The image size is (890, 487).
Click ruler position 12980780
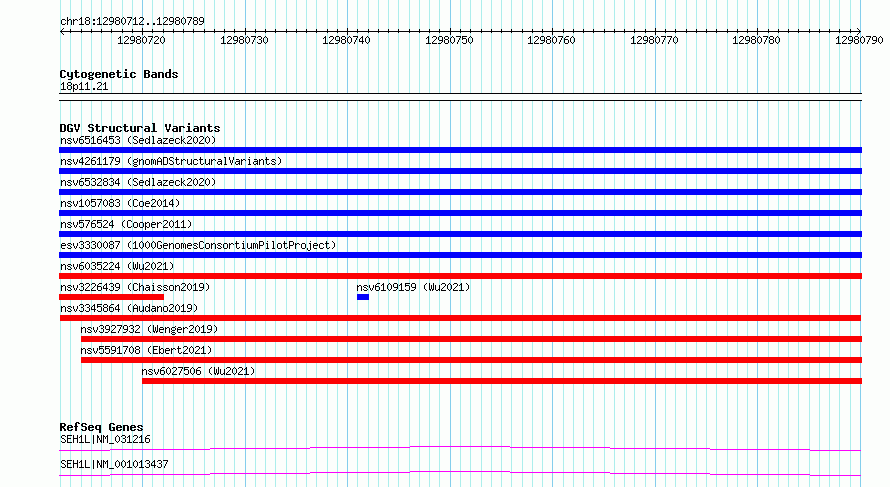coord(756,40)
